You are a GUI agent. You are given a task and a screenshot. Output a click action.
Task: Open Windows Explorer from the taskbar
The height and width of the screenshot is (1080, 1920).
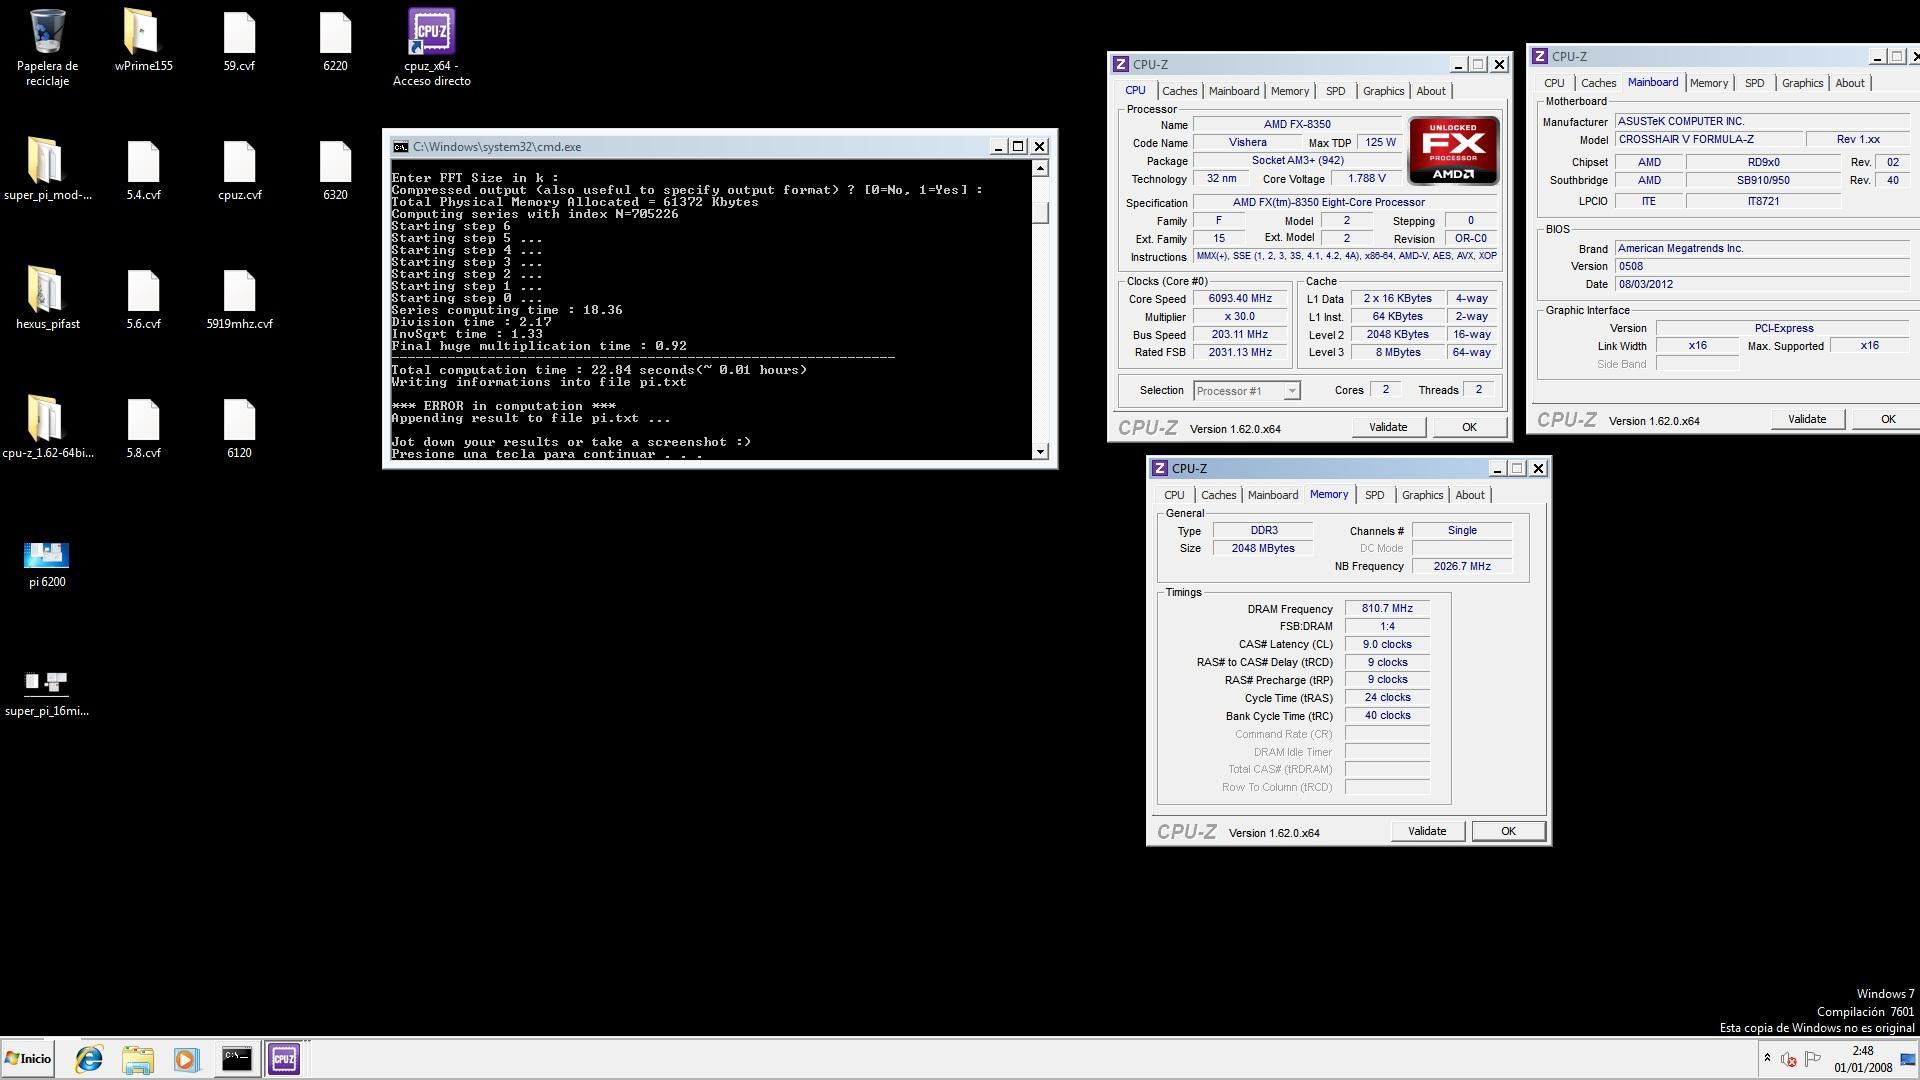coord(138,1059)
